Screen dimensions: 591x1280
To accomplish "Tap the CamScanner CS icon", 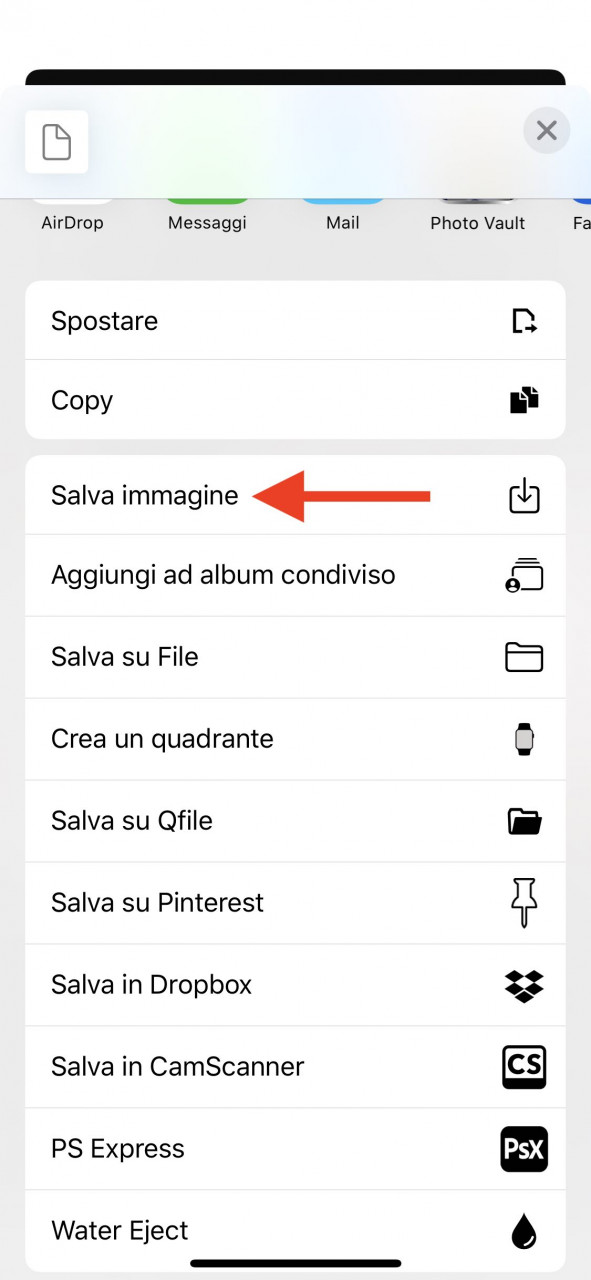I will point(524,1067).
